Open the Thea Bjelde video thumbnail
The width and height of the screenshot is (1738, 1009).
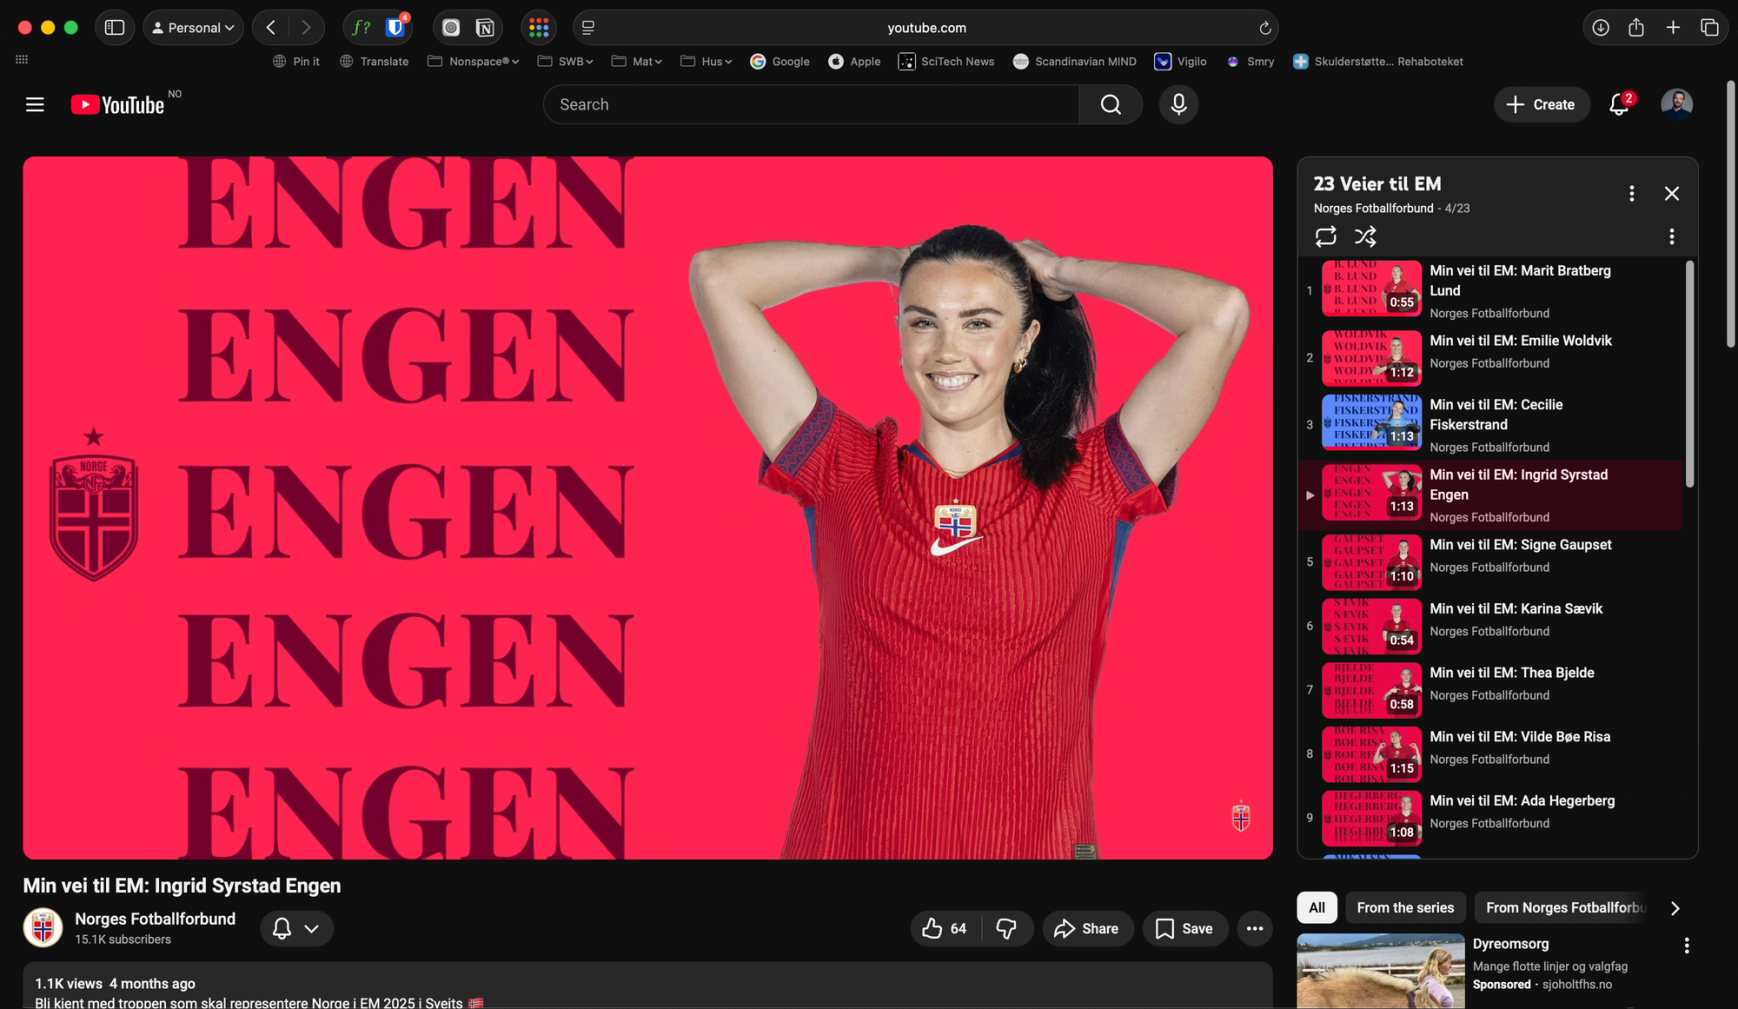1371,690
